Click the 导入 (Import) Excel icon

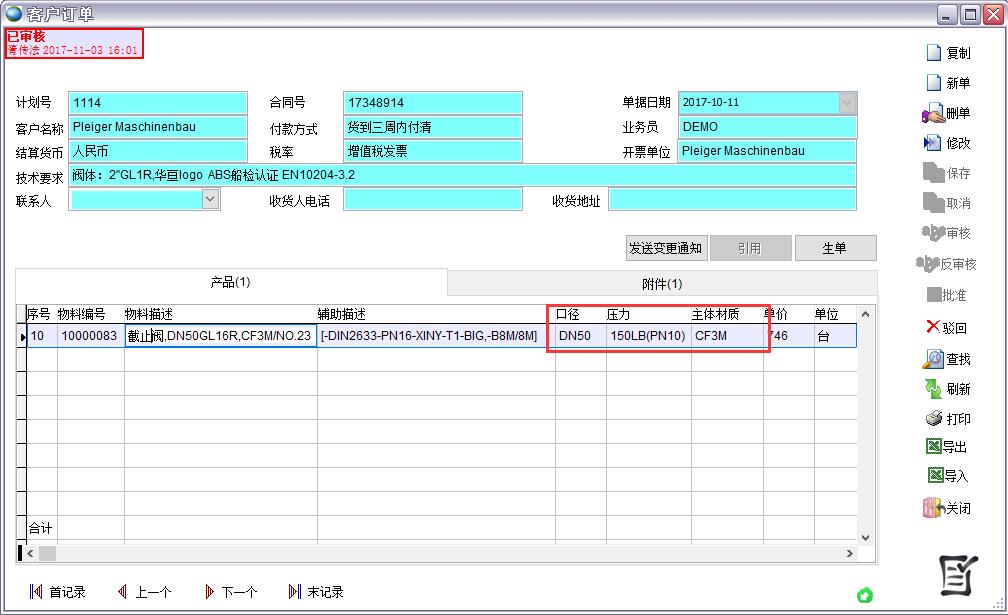click(933, 476)
